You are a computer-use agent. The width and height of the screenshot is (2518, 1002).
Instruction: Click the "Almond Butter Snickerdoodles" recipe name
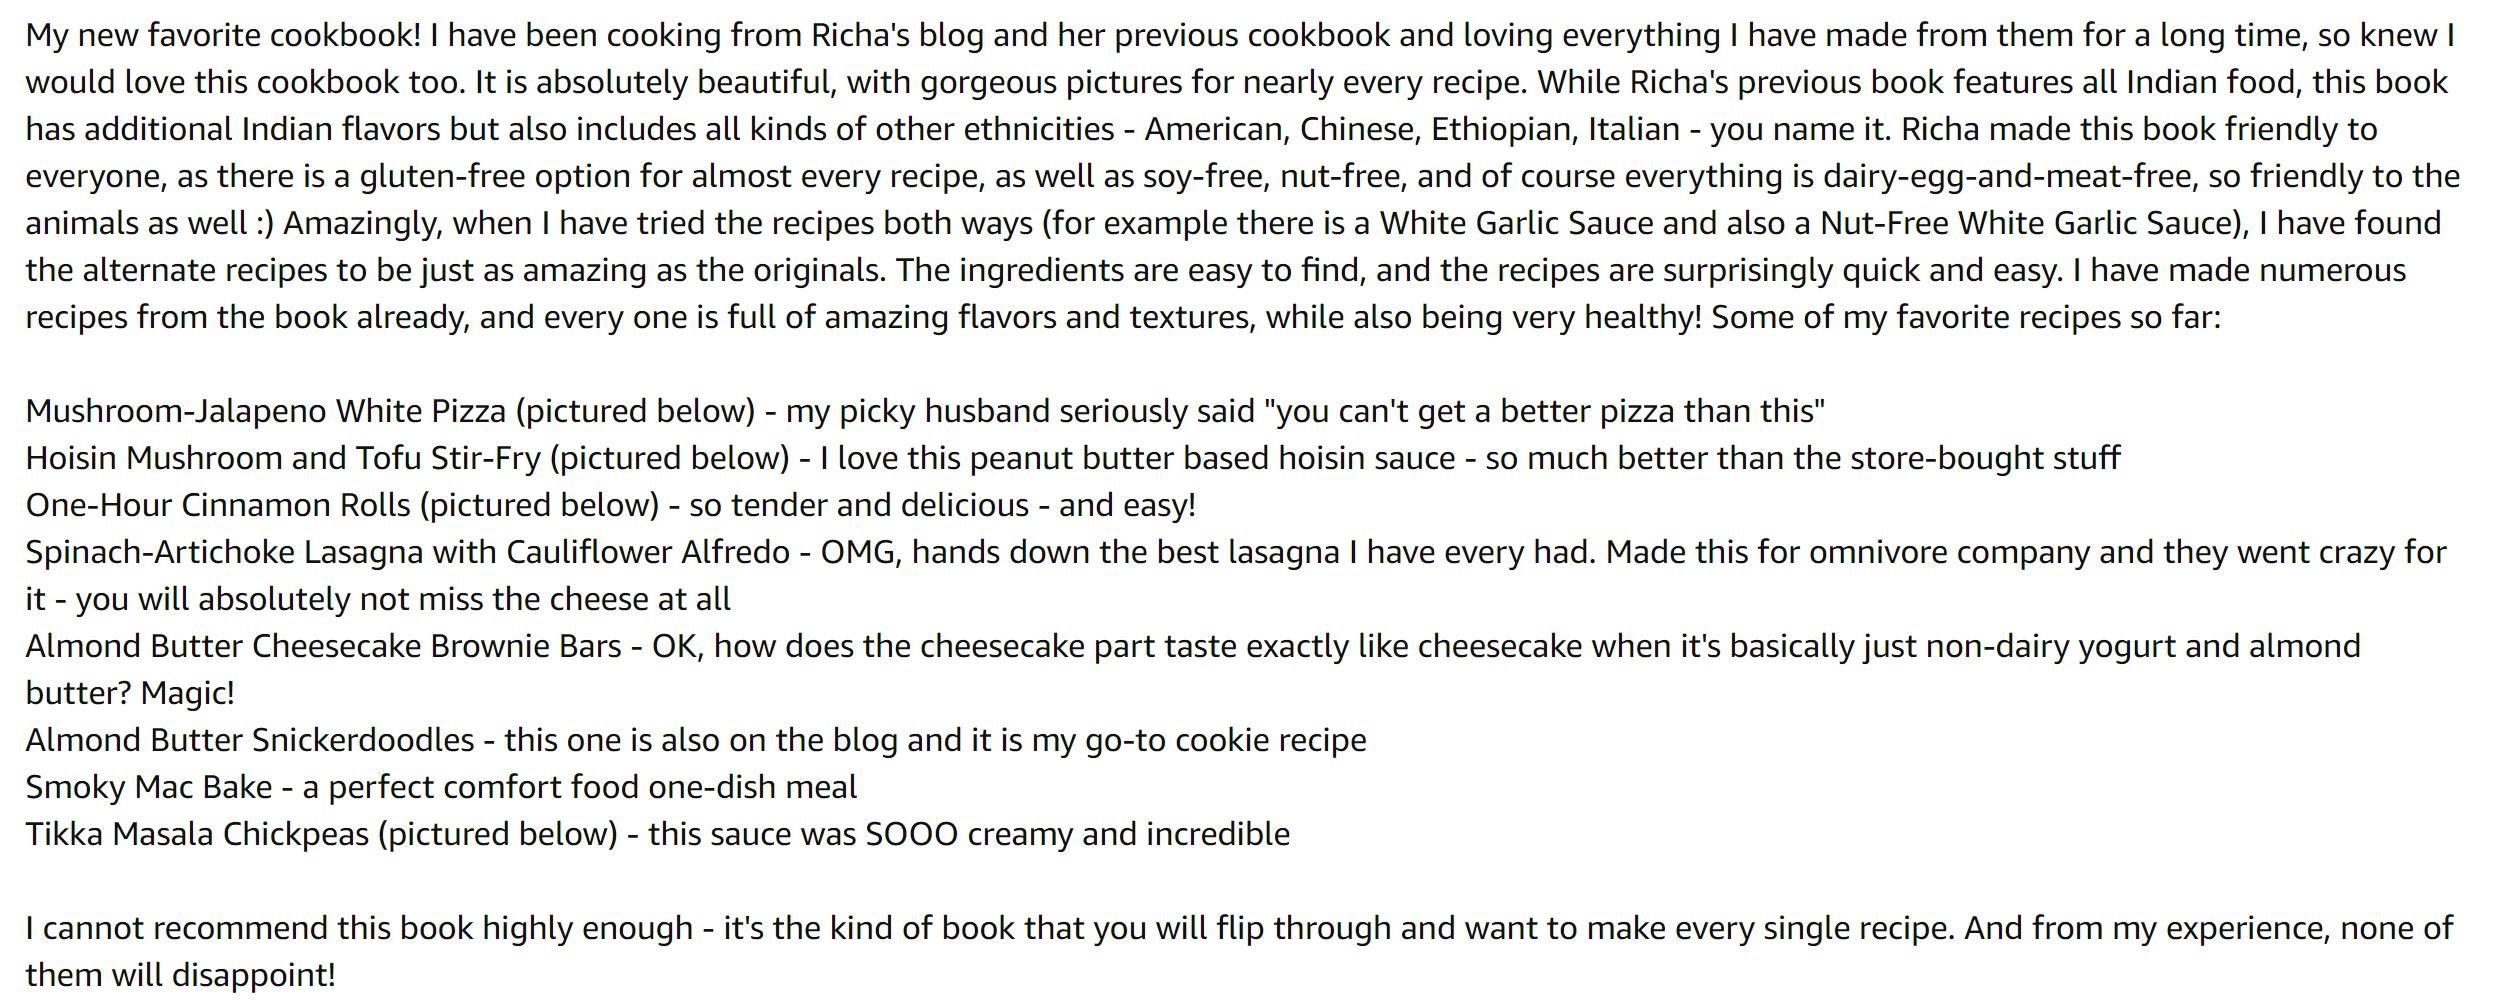pos(249,740)
